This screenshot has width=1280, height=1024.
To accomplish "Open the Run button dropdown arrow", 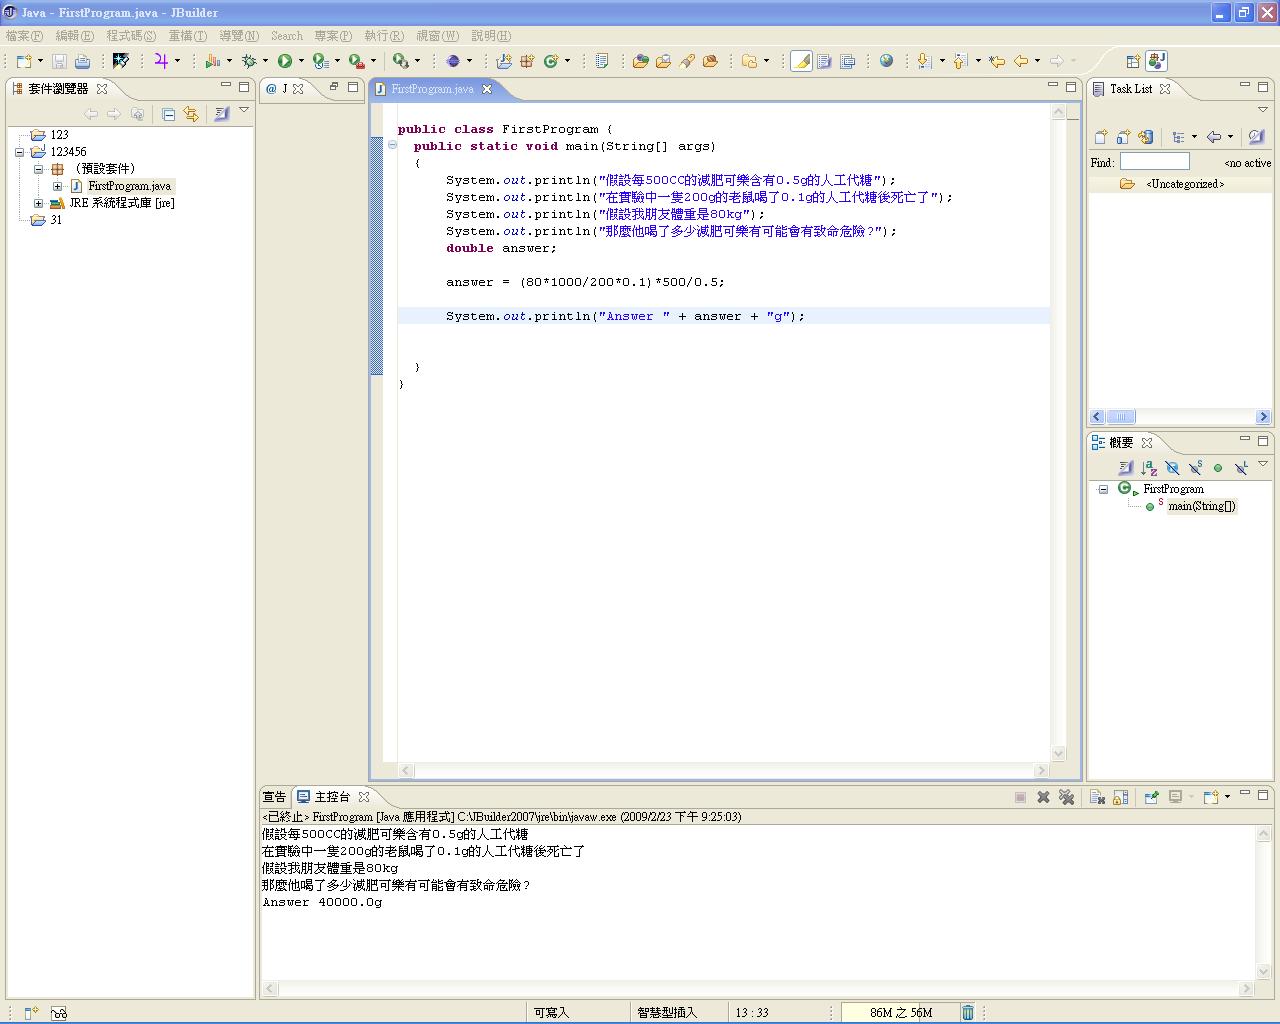I will pos(301,61).
